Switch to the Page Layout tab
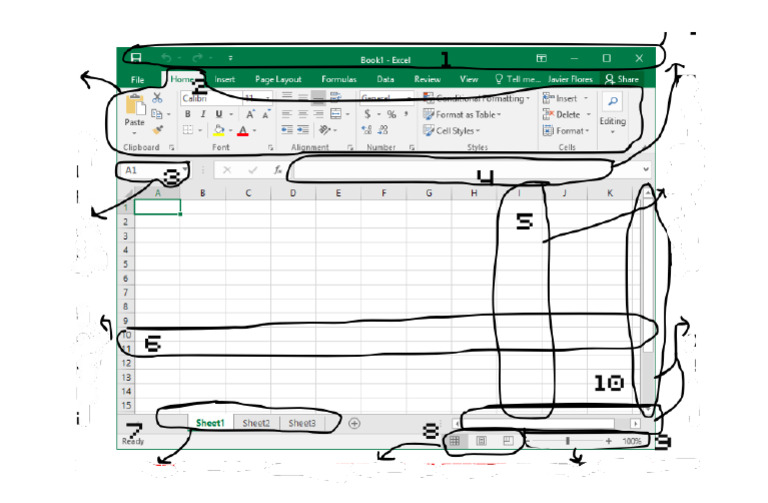 coord(278,79)
